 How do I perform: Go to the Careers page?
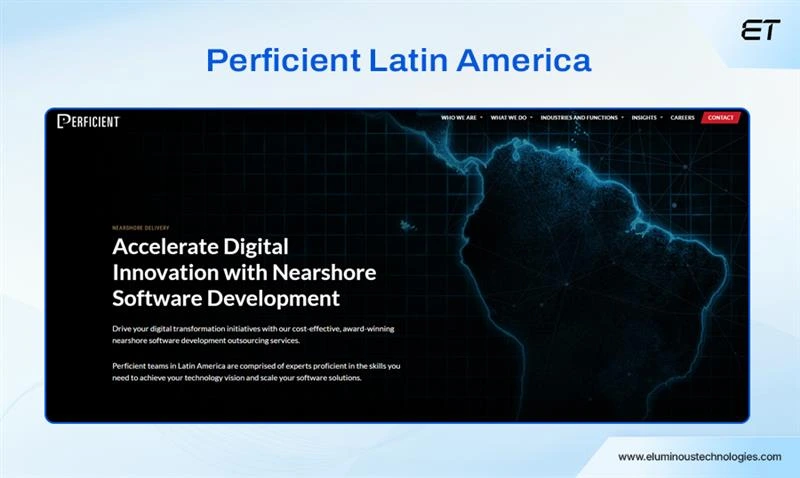(683, 118)
